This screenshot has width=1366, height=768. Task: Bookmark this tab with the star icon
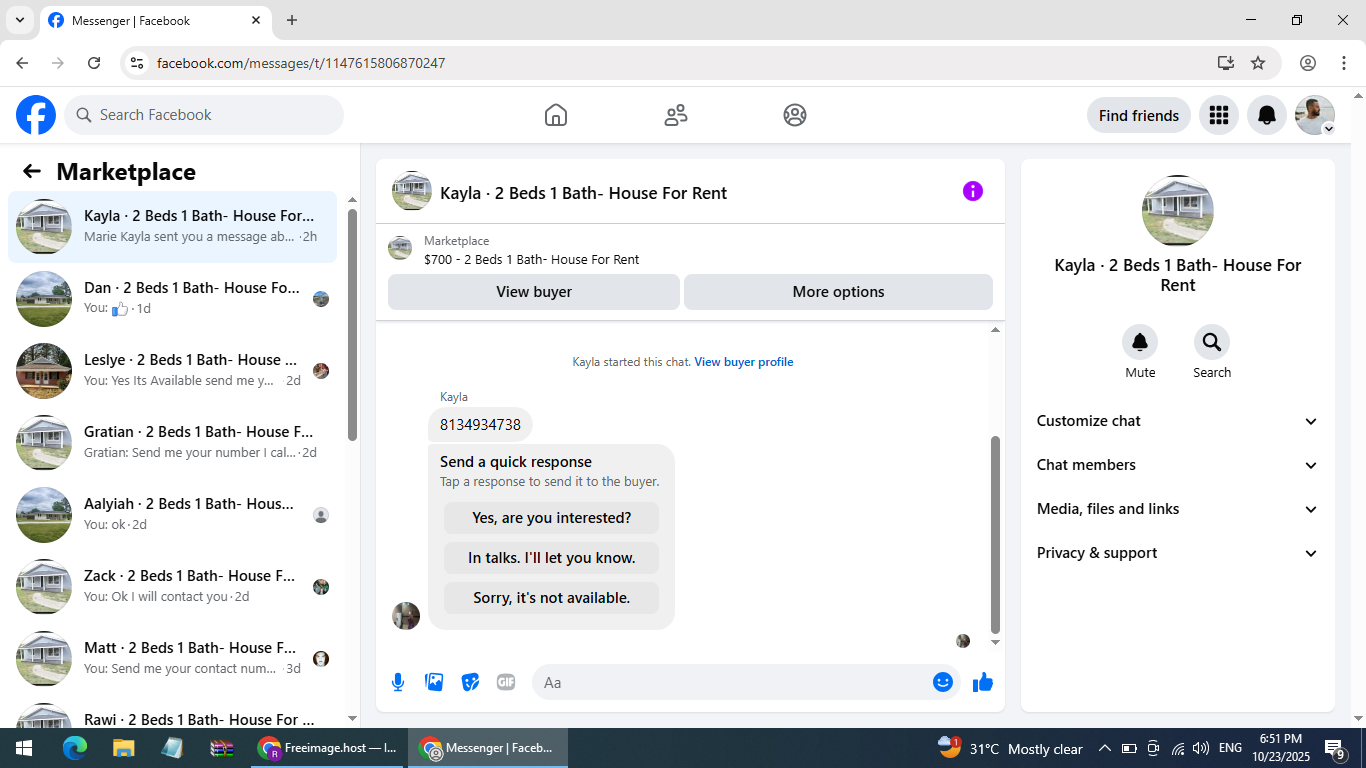[x=1258, y=63]
